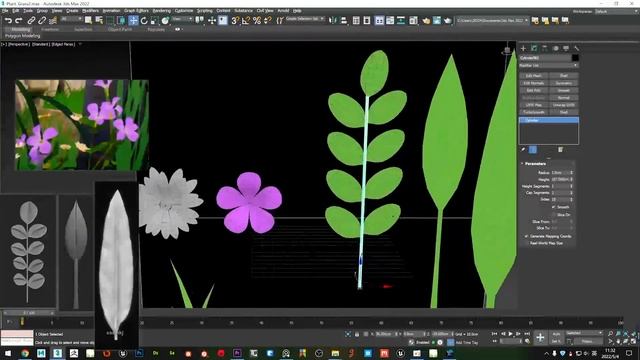640x360 pixels.
Task: Toggle Generate Mapping Coords checkbox
Action: tap(527, 236)
